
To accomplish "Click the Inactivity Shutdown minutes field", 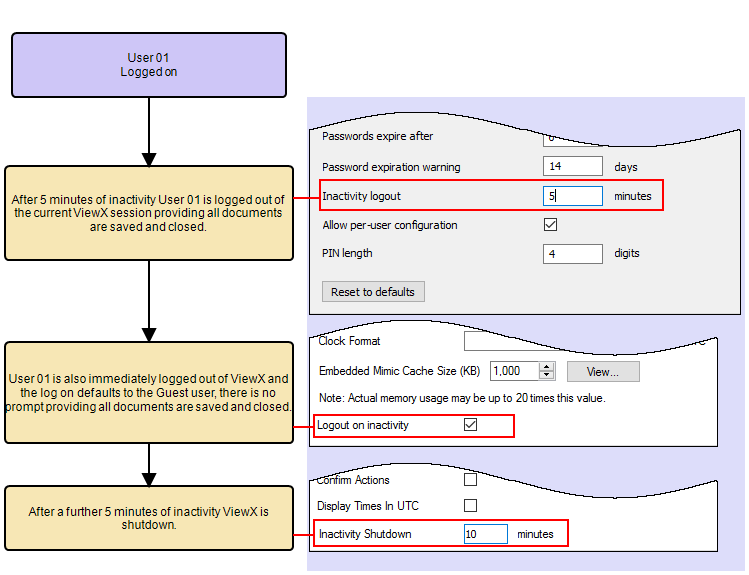I will [x=486, y=534].
